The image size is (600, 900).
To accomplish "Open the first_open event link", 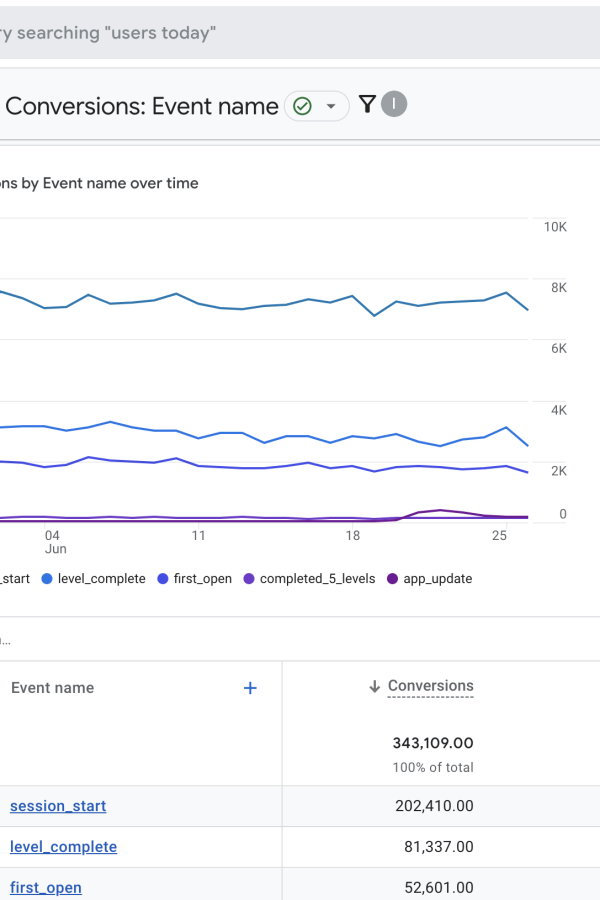I will tap(45, 887).
